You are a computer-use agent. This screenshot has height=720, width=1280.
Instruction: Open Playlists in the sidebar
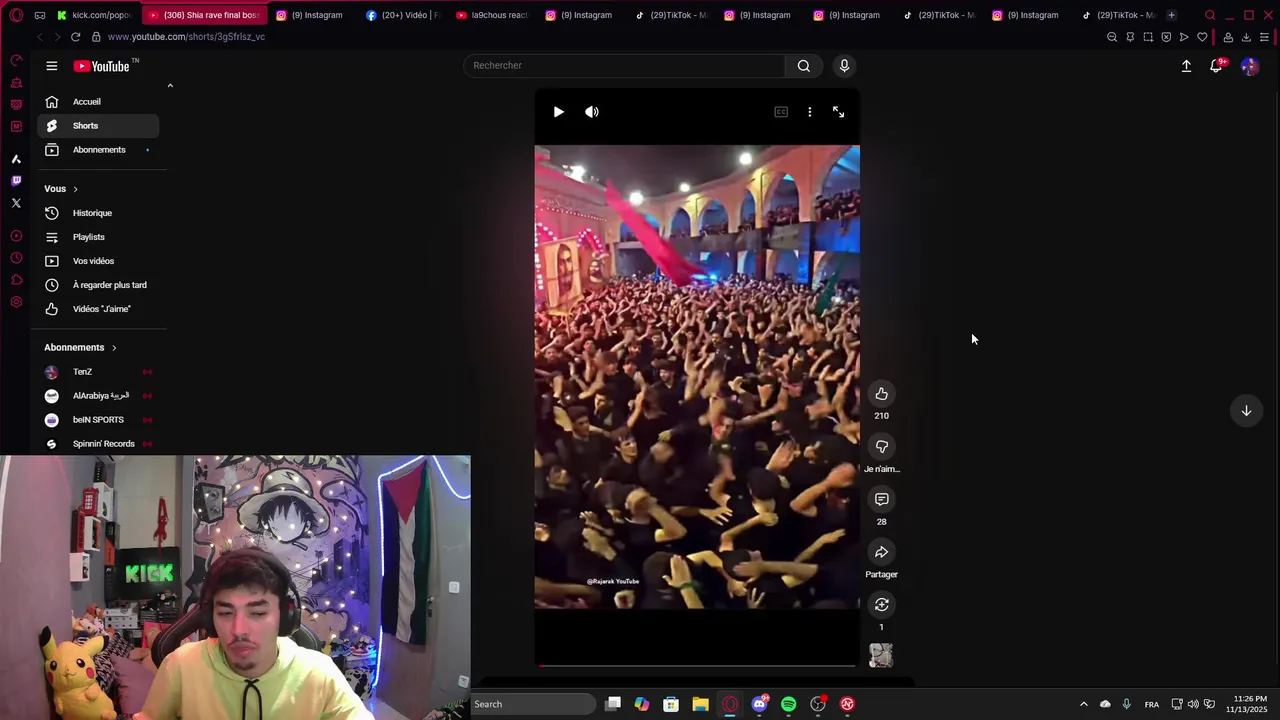pos(98,237)
